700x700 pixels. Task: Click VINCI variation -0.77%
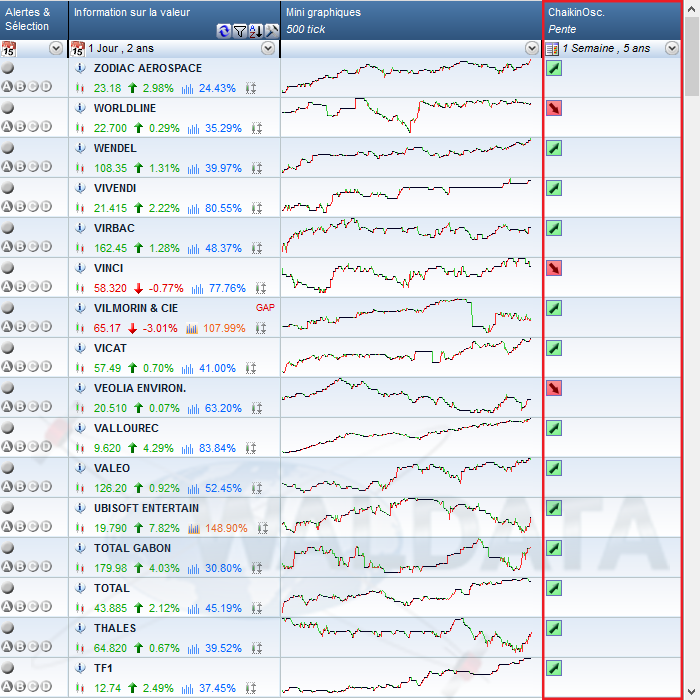(x=166, y=288)
